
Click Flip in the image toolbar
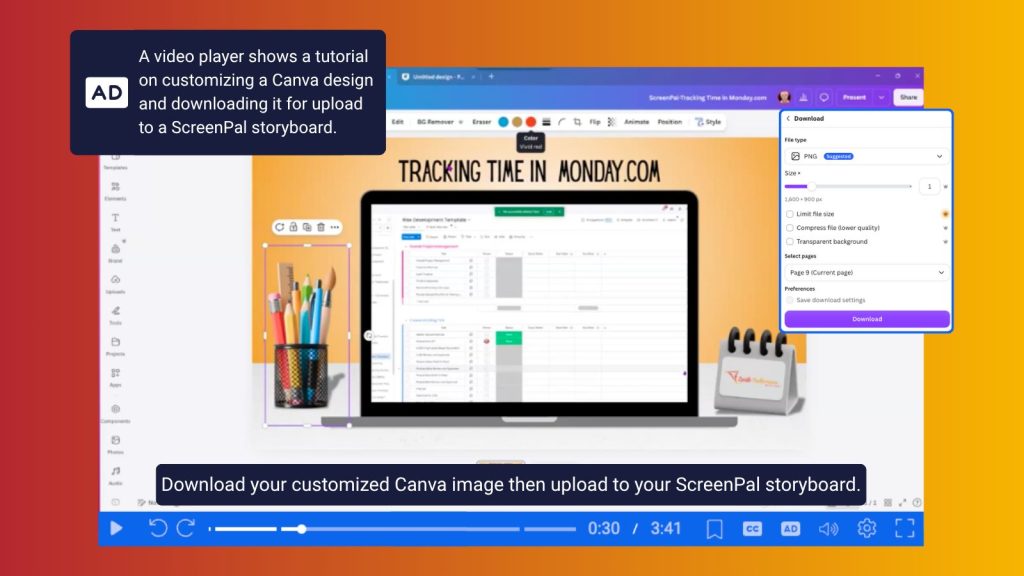[x=595, y=121]
